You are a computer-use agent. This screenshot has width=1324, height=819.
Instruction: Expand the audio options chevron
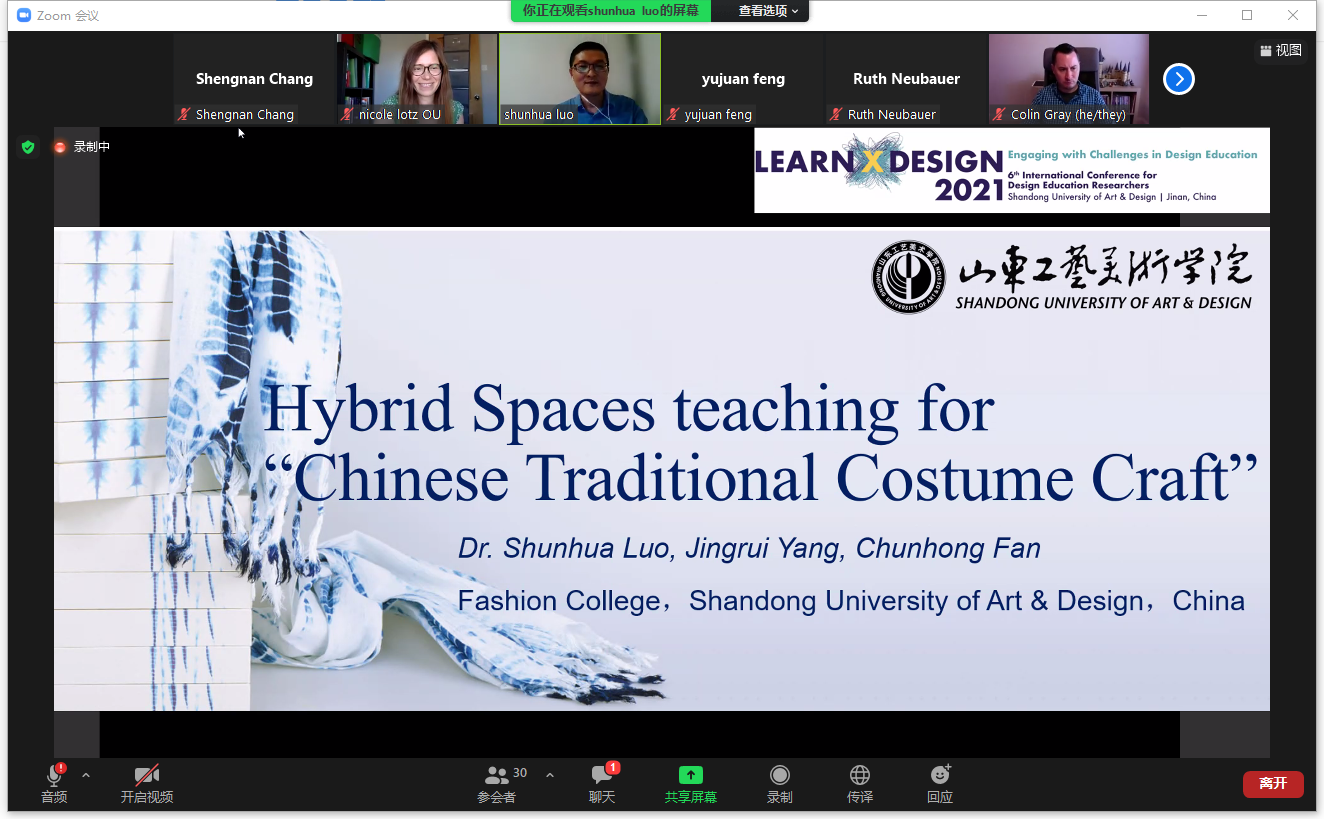(86, 775)
